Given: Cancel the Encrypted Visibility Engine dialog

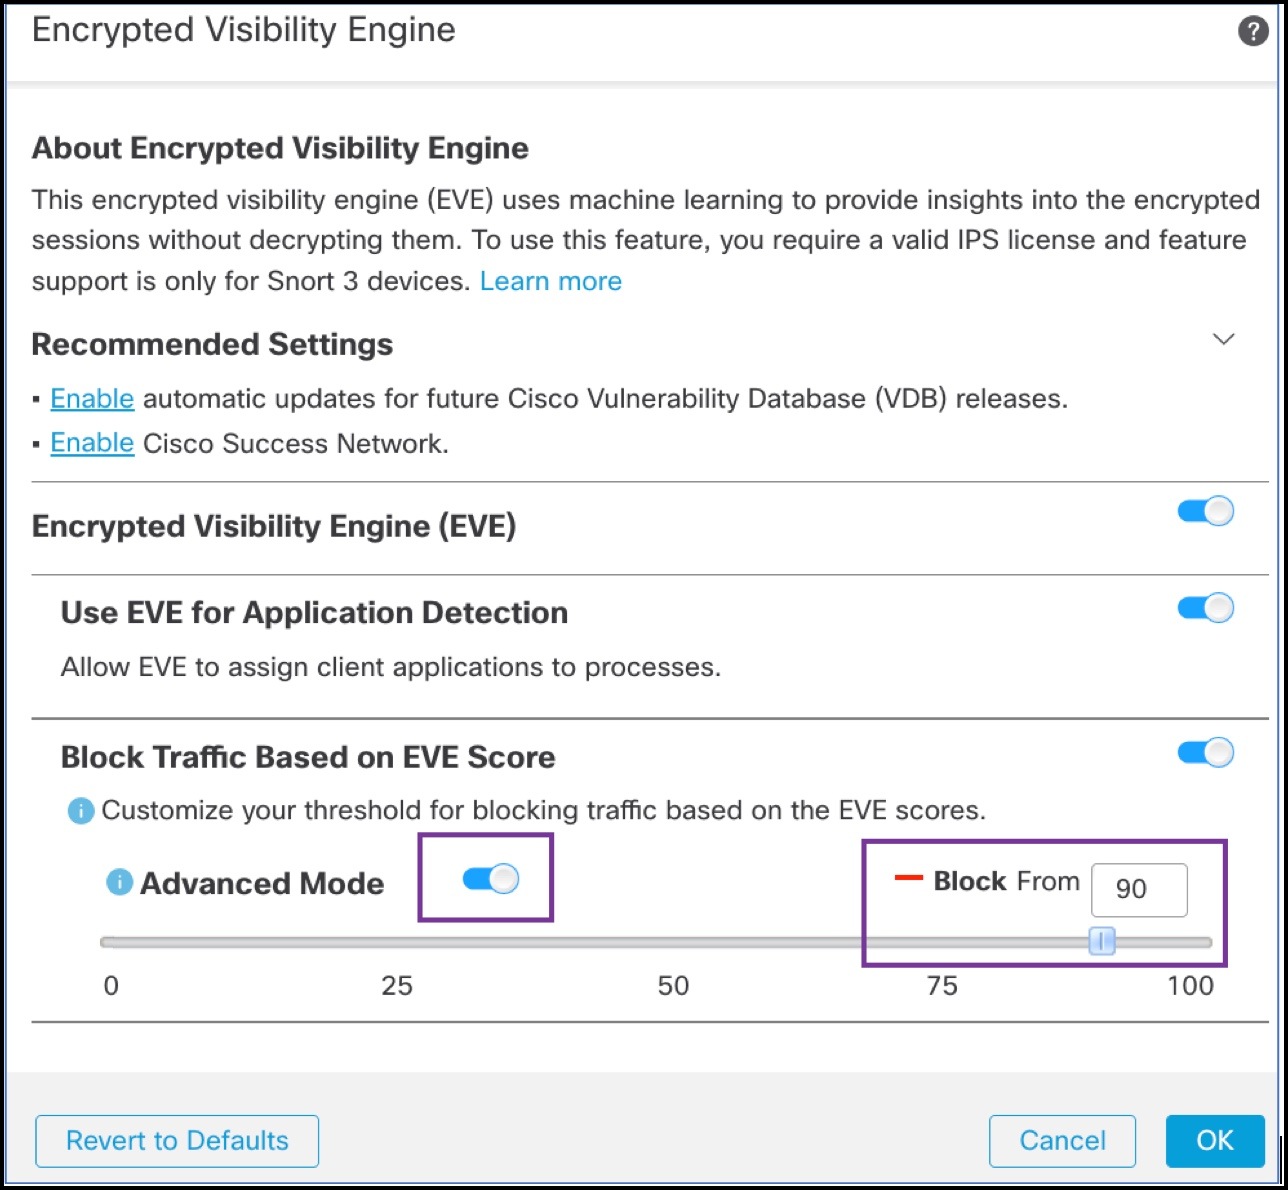Looking at the screenshot, I should [x=1062, y=1141].
